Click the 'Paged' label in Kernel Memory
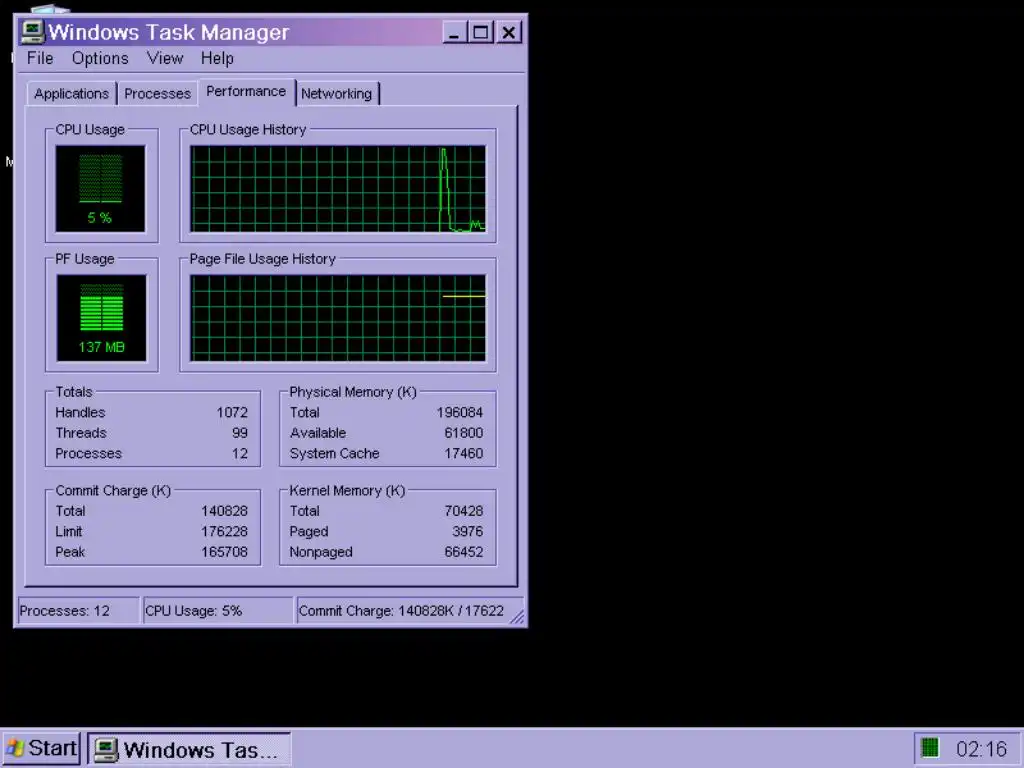This screenshot has width=1024, height=768. (309, 532)
